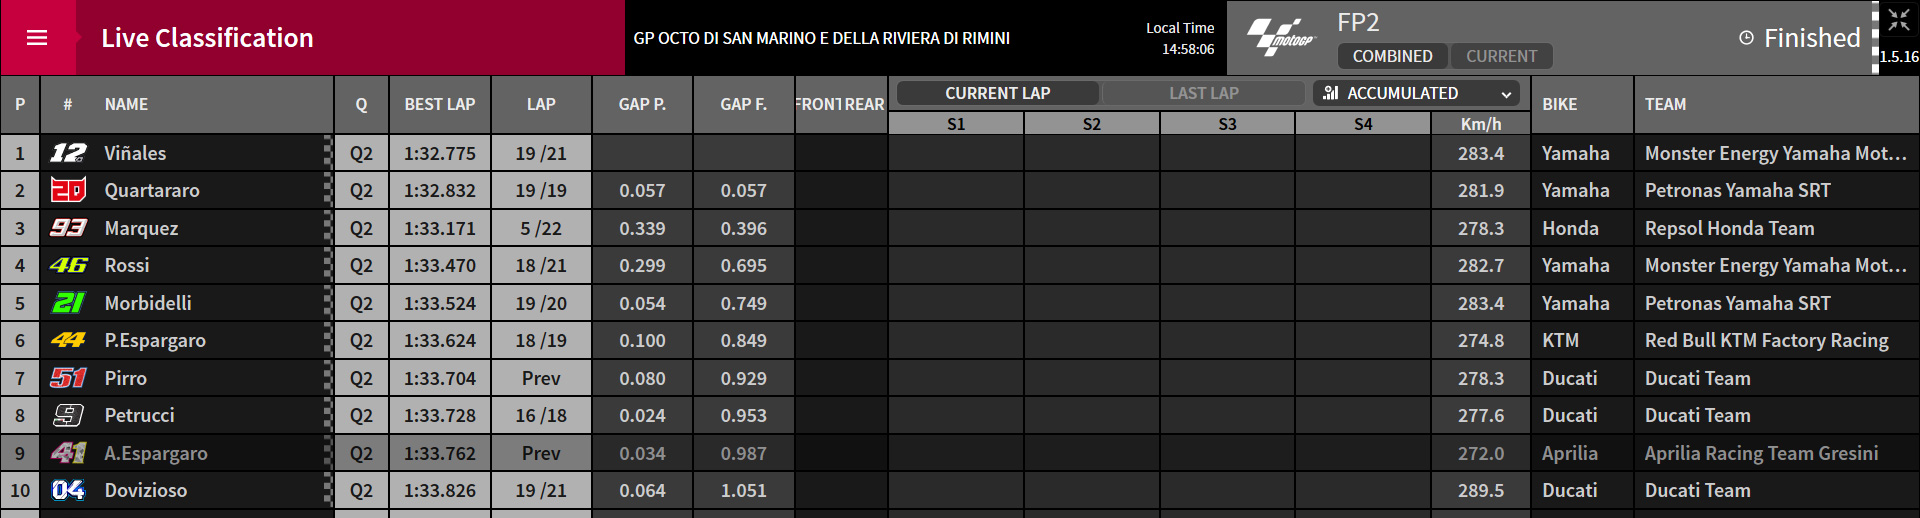Click team Repsol Honda Team
This screenshot has height=518, width=1920.
[x=1729, y=228]
